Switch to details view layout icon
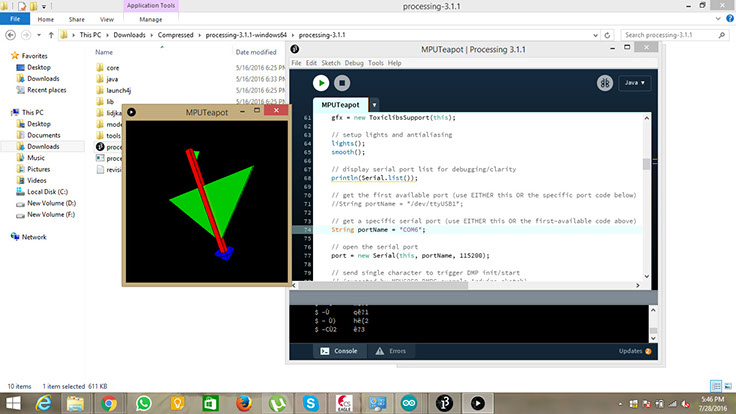Image resolution: width=736 pixels, height=414 pixels. (716, 386)
